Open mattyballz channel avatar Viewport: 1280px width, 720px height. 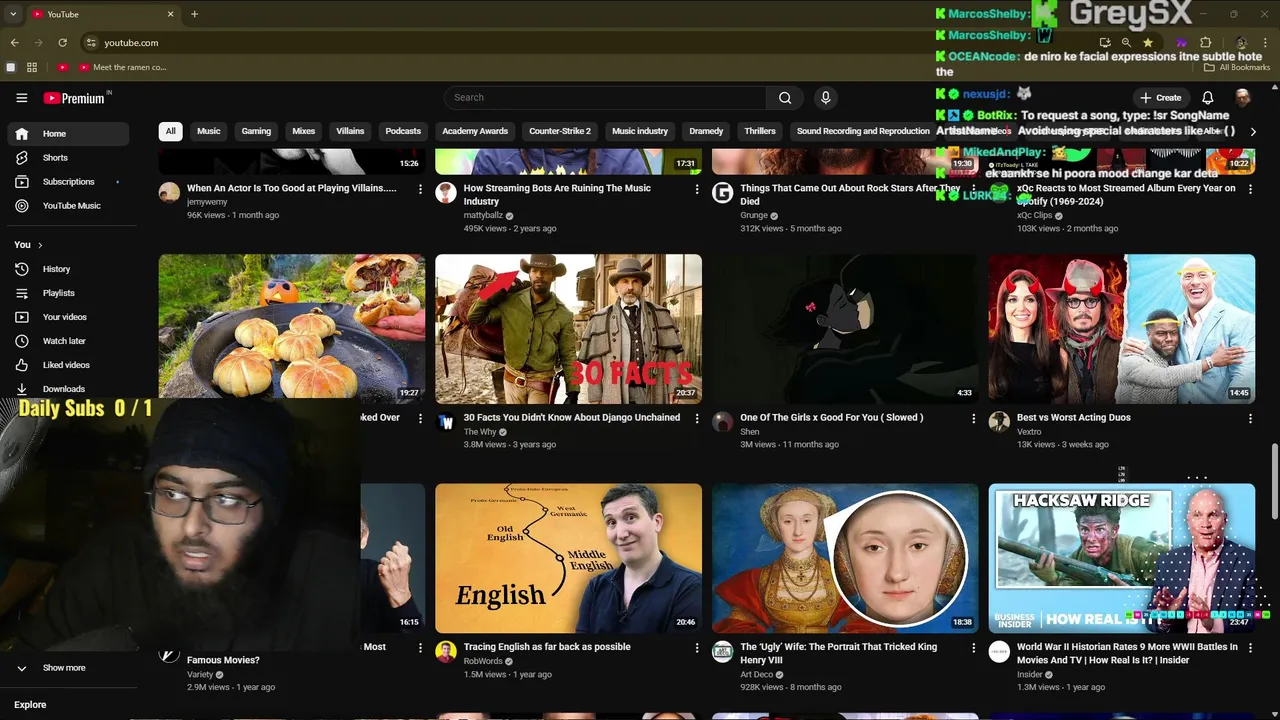tap(446, 193)
